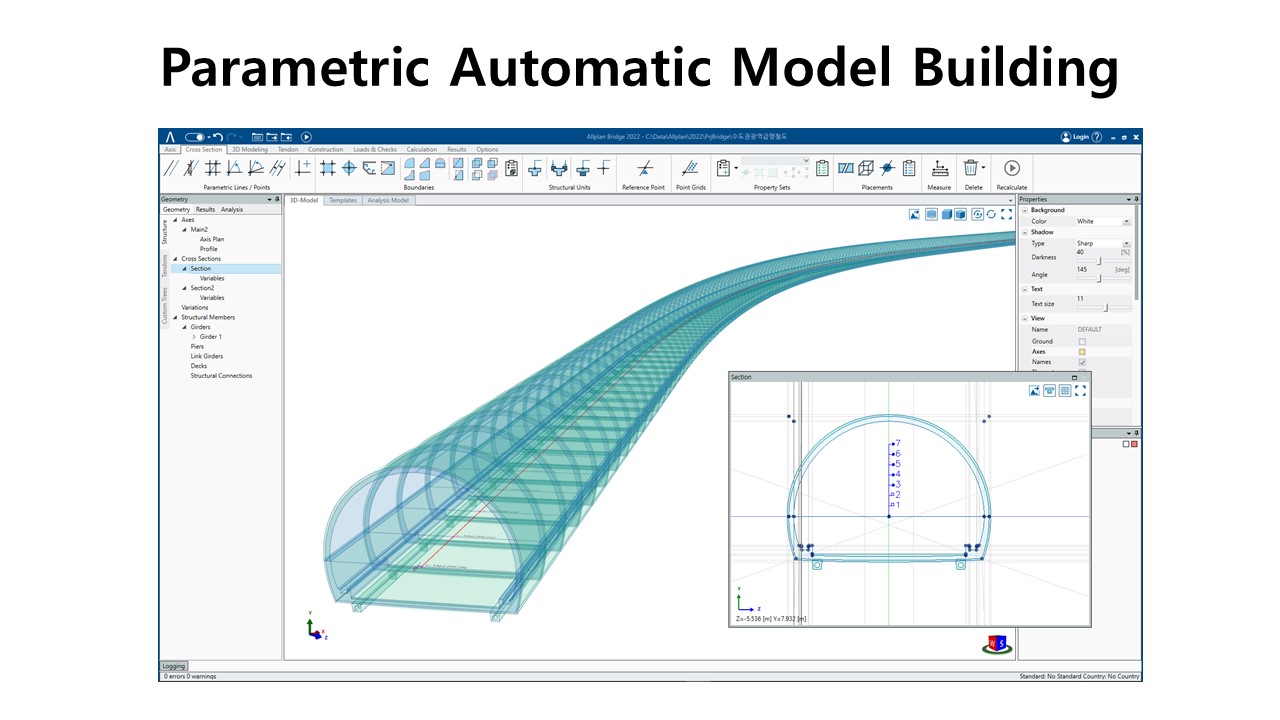1280x720 pixels.
Task: Click the Point Grids icon
Action: (690, 168)
